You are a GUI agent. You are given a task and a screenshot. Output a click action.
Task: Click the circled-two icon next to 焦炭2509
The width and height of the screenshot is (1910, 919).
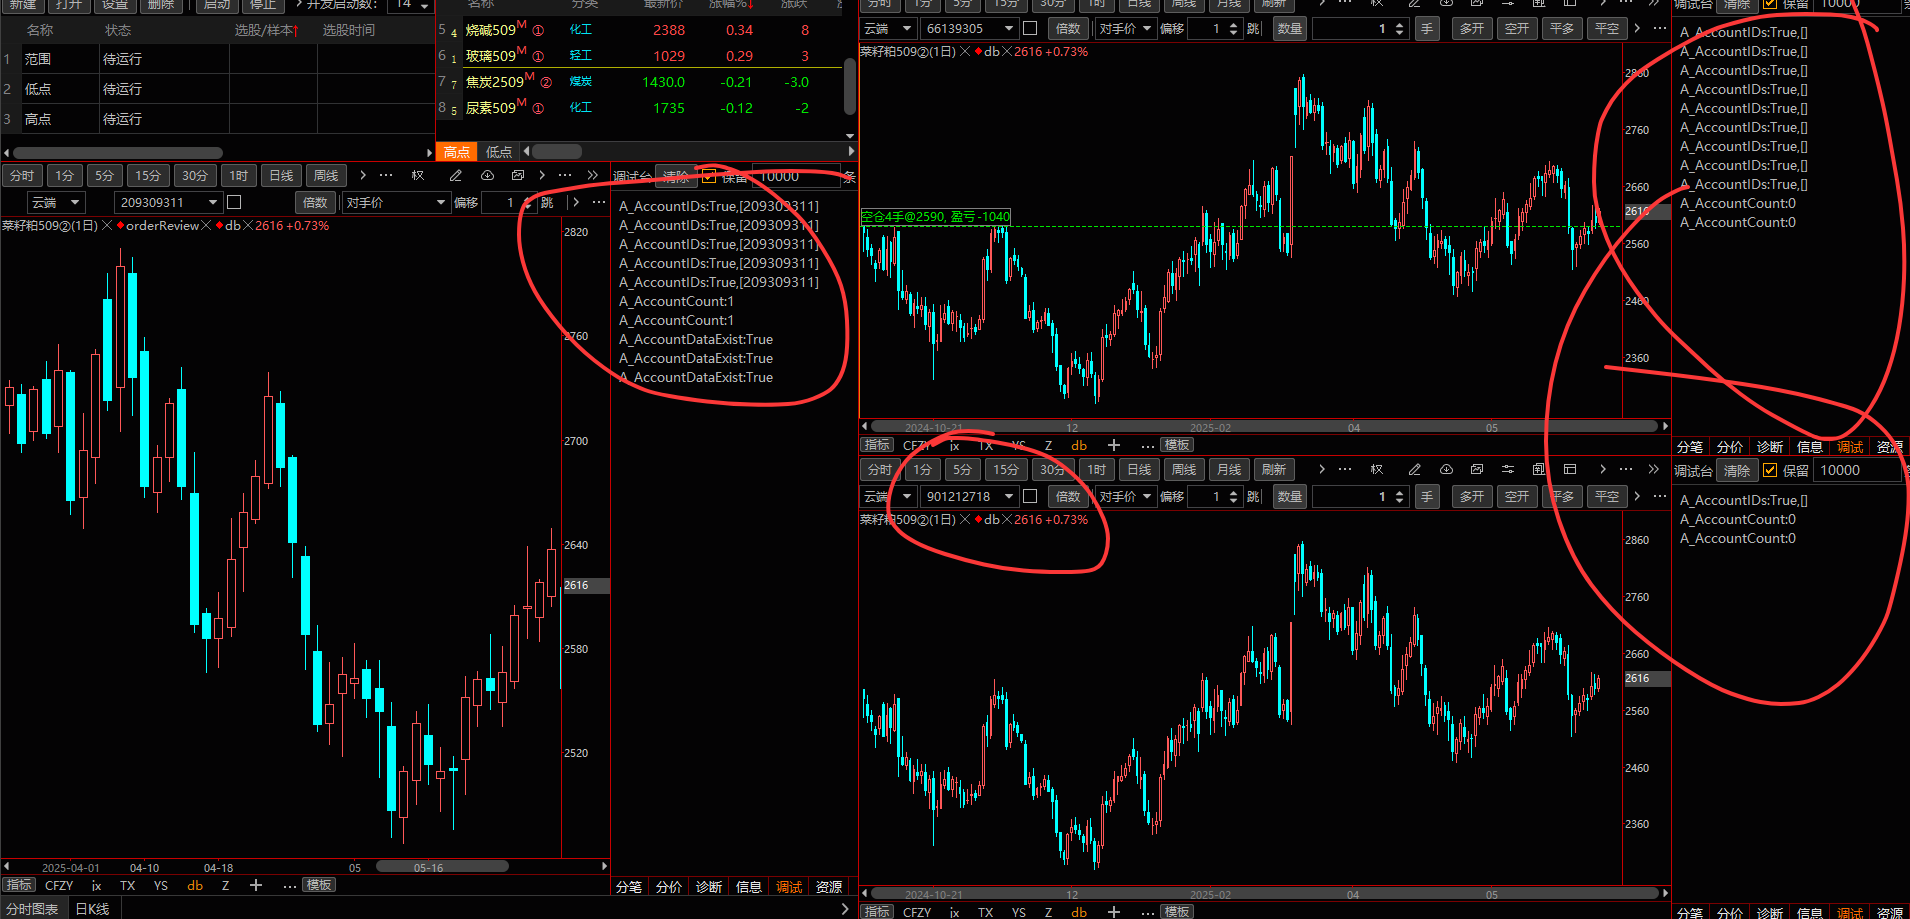(x=546, y=83)
